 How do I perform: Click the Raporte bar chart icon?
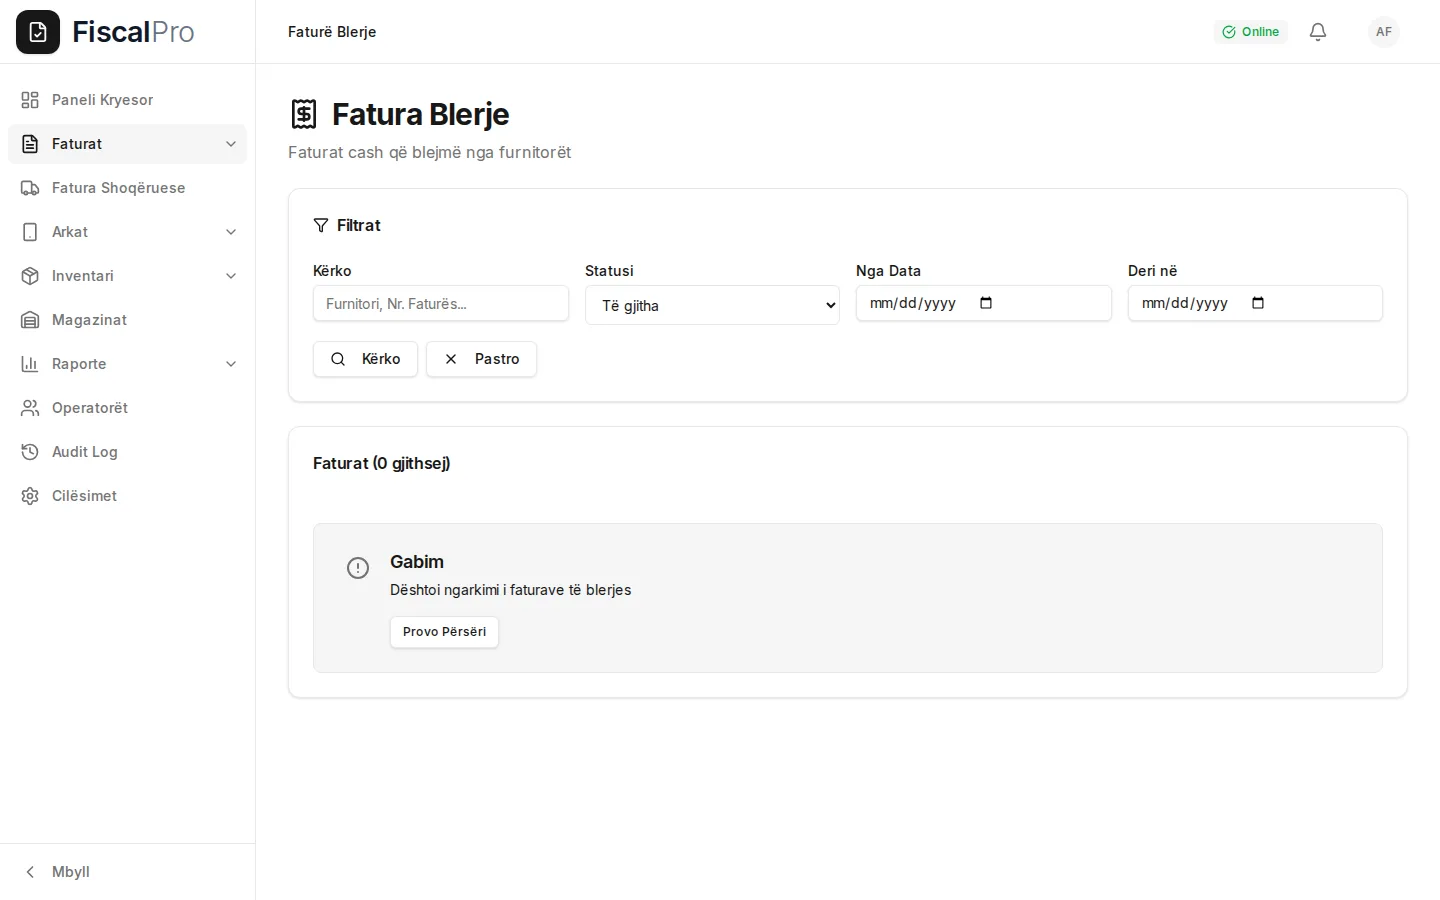point(30,364)
